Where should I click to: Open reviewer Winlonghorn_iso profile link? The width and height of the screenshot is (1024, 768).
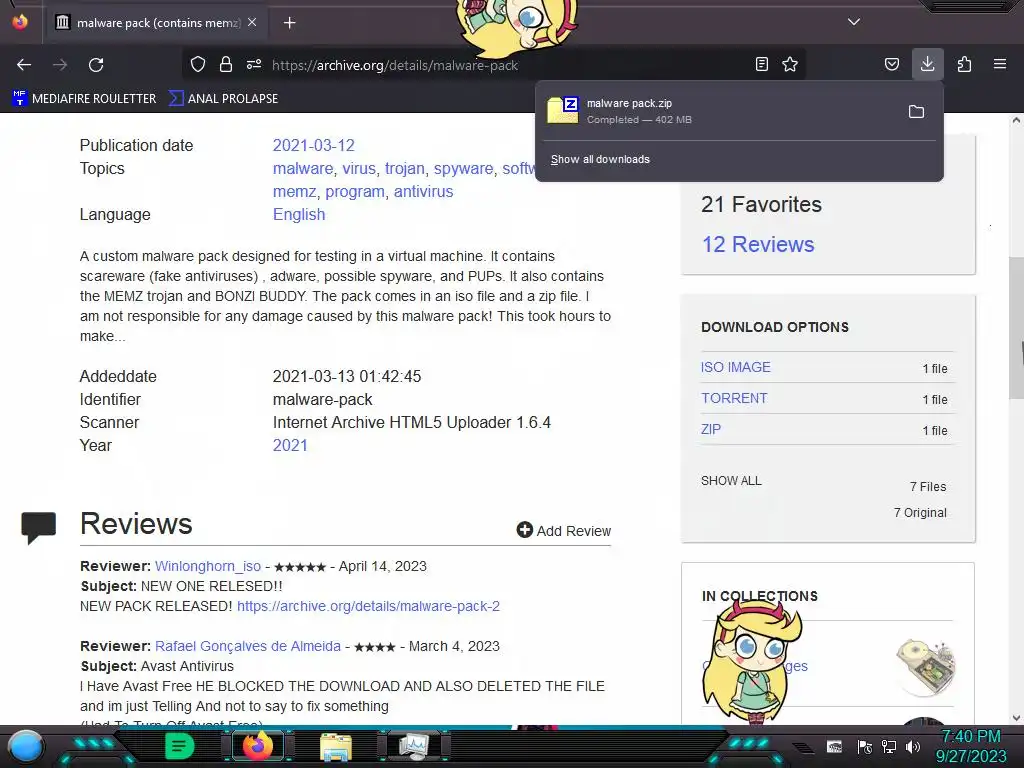pyautogui.click(x=208, y=566)
